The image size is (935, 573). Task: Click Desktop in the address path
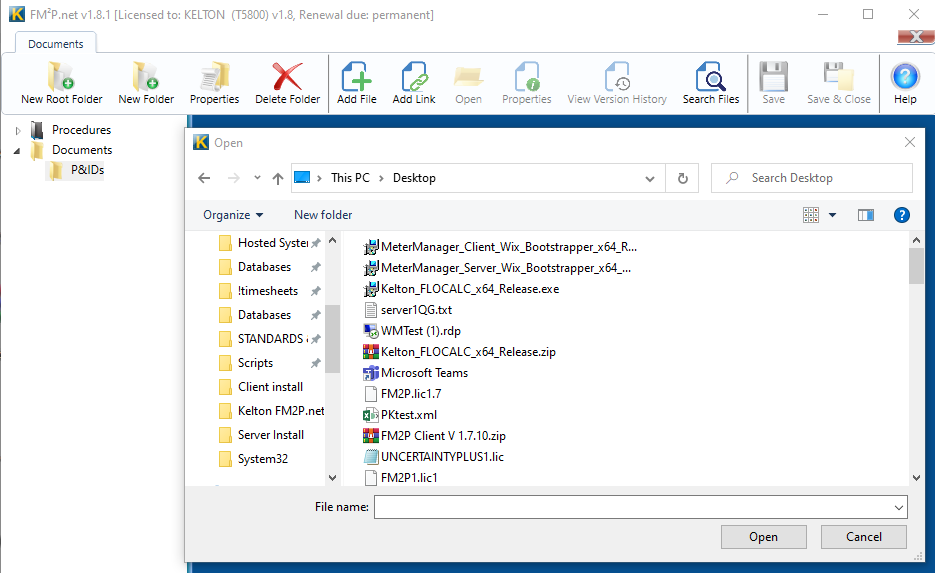tap(414, 178)
